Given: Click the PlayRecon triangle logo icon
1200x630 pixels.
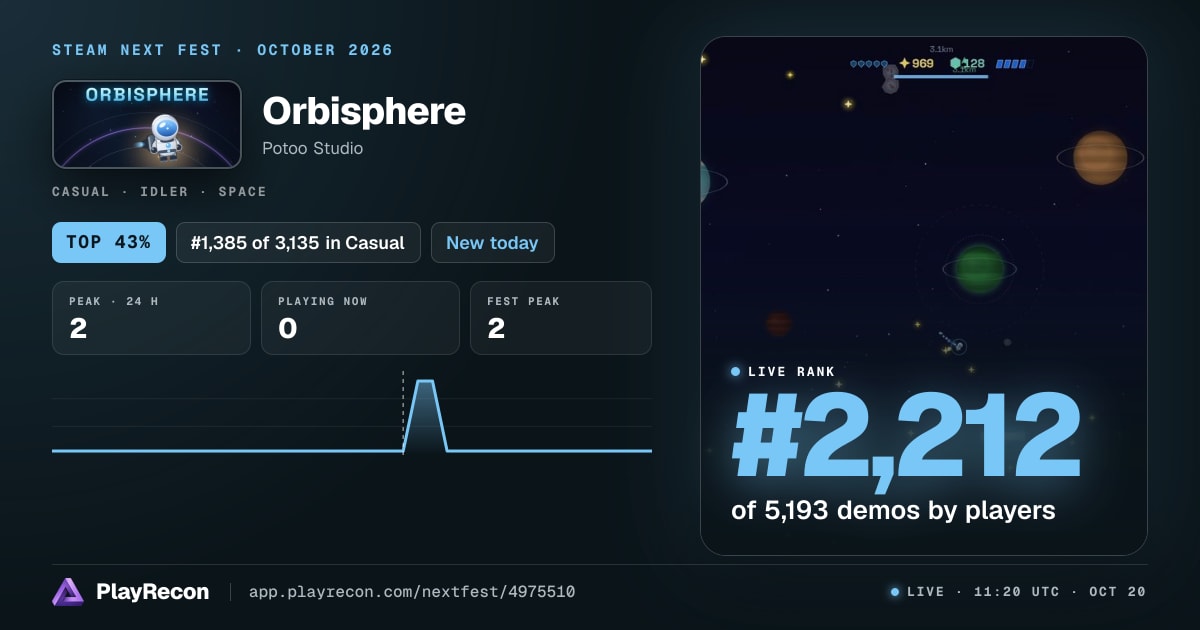Looking at the screenshot, I should (x=68, y=592).
